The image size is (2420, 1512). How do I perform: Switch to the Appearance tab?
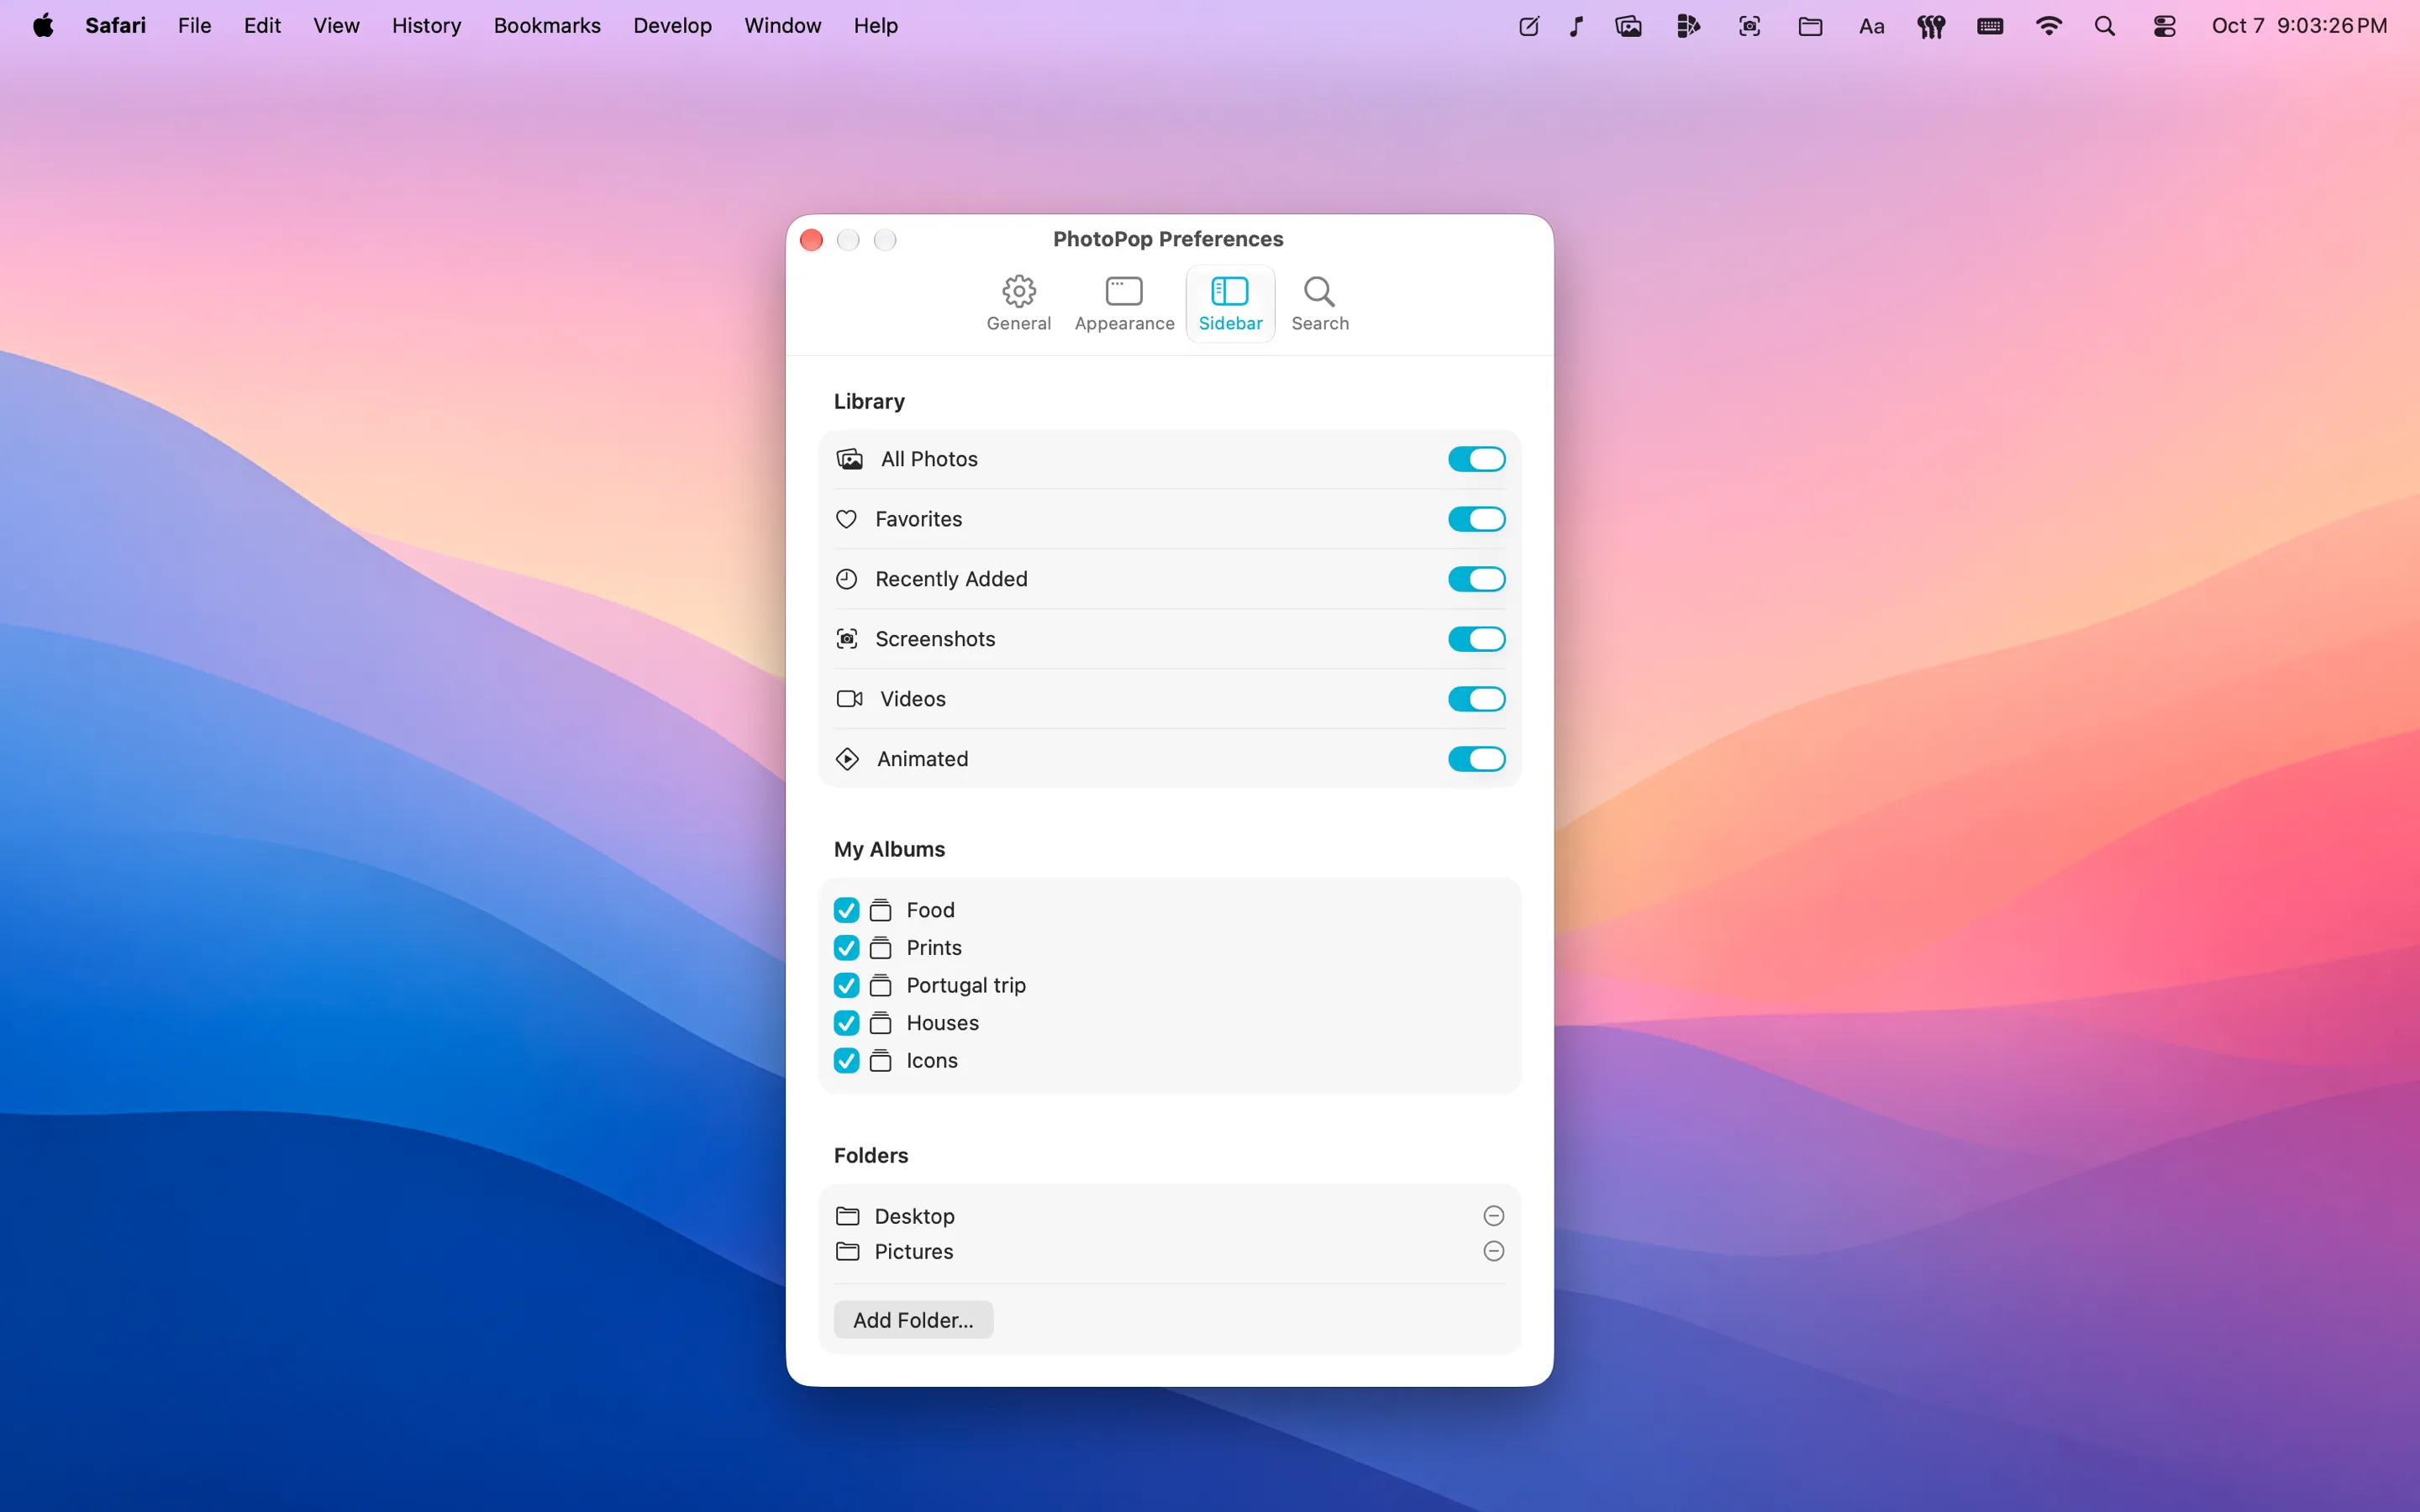[1124, 303]
